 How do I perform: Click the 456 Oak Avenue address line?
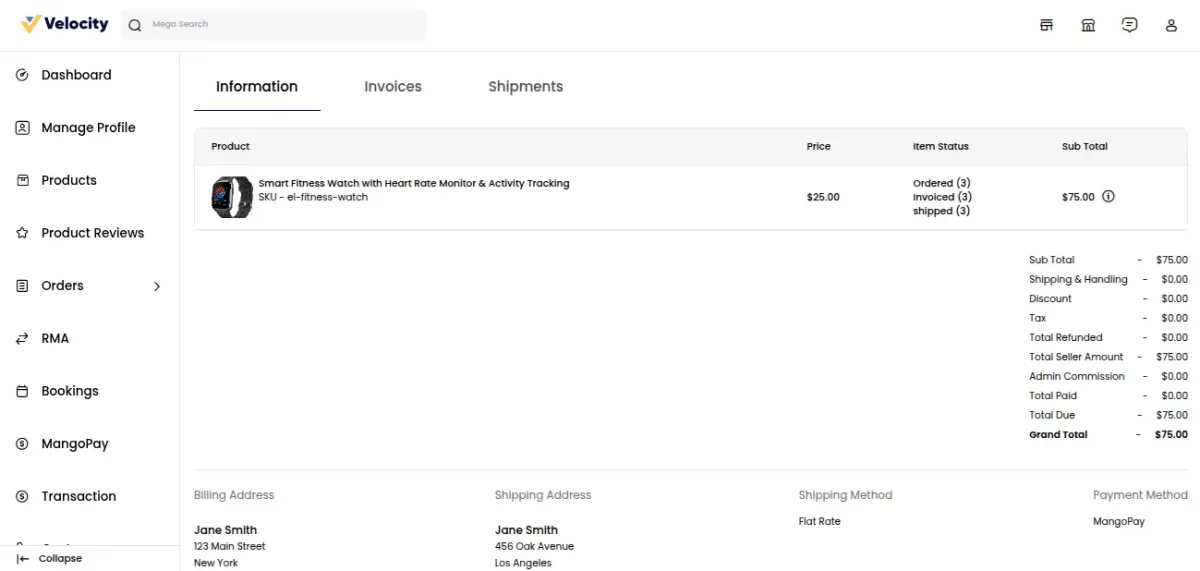(x=534, y=547)
